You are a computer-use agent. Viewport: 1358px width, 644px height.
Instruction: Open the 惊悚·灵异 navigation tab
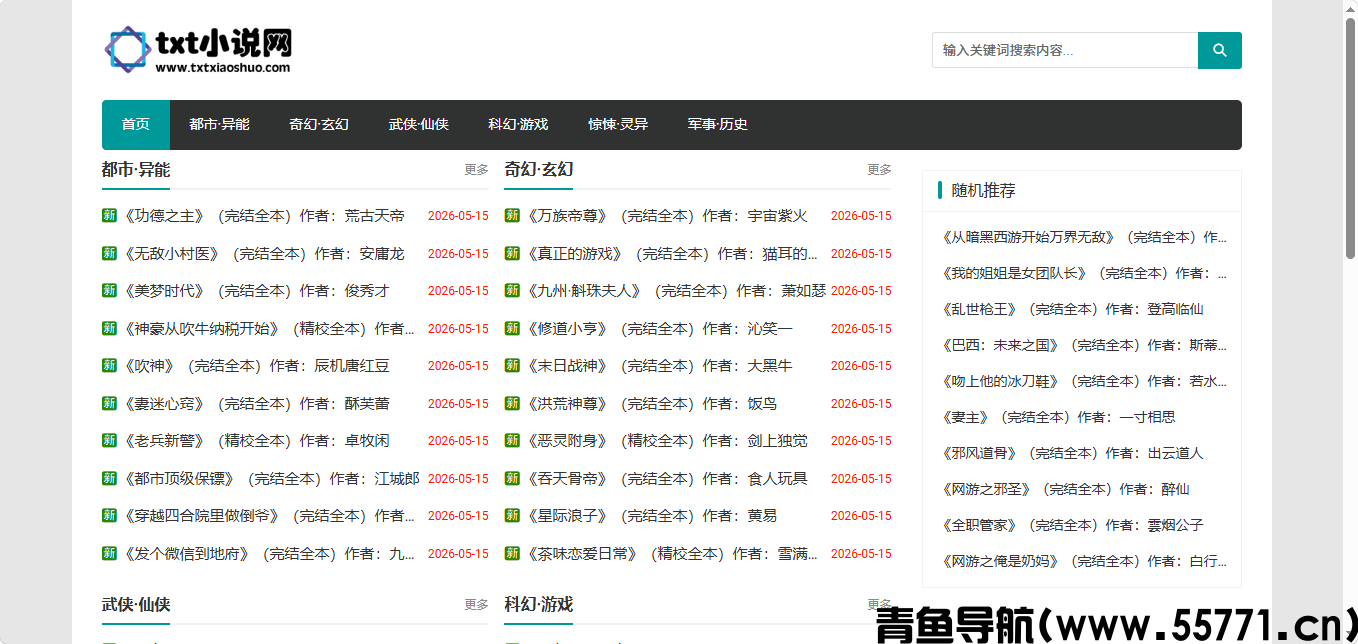[618, 124]
